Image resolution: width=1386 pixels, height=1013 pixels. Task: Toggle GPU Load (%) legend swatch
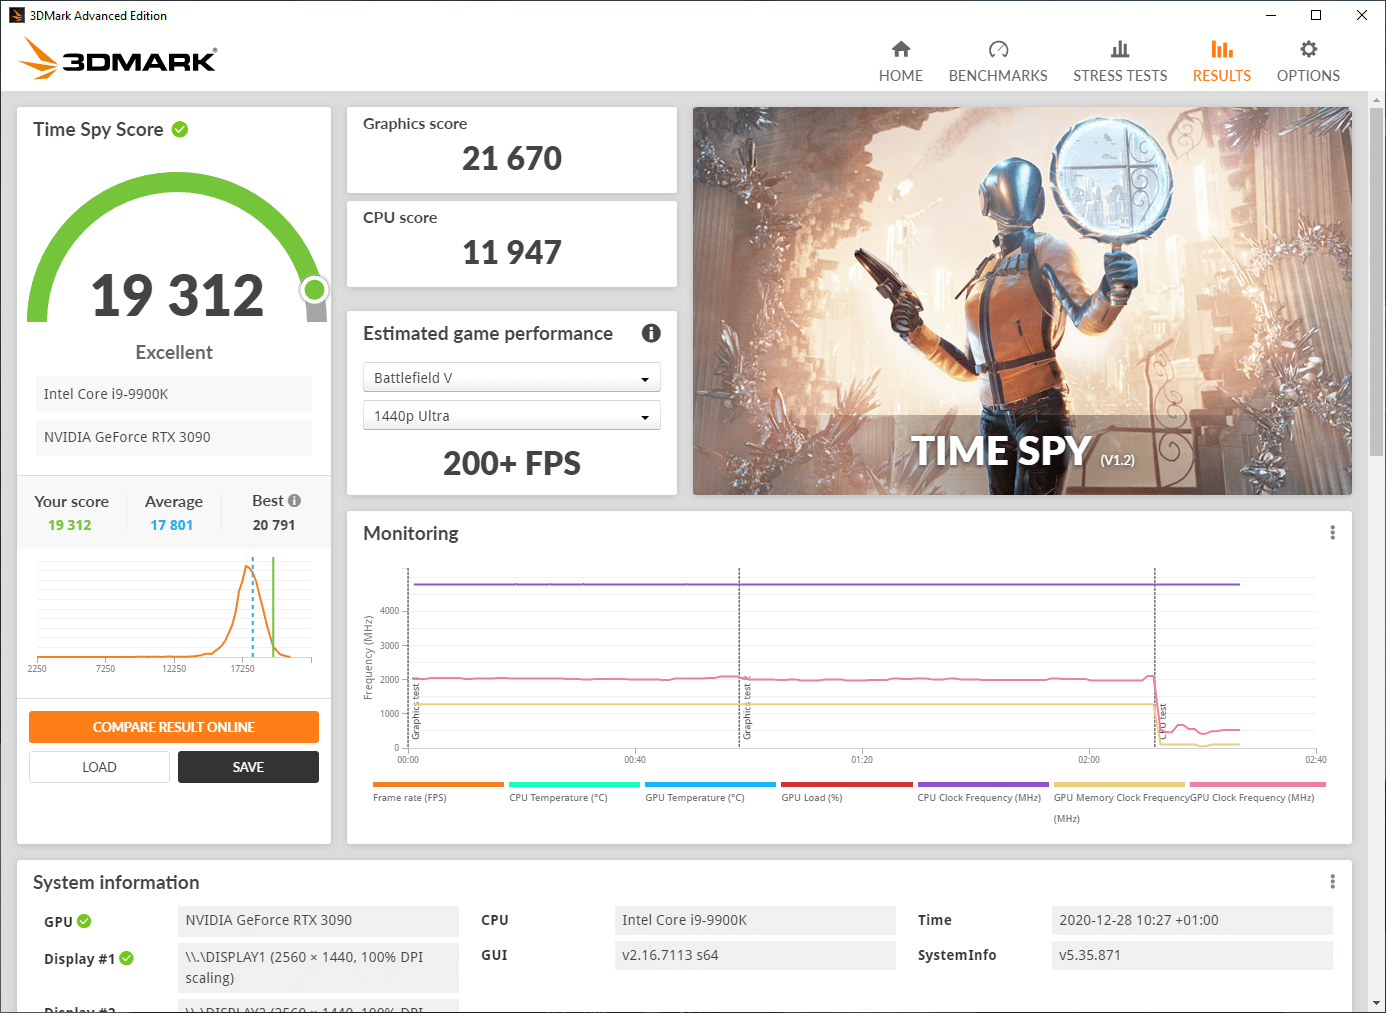point(846,785)
